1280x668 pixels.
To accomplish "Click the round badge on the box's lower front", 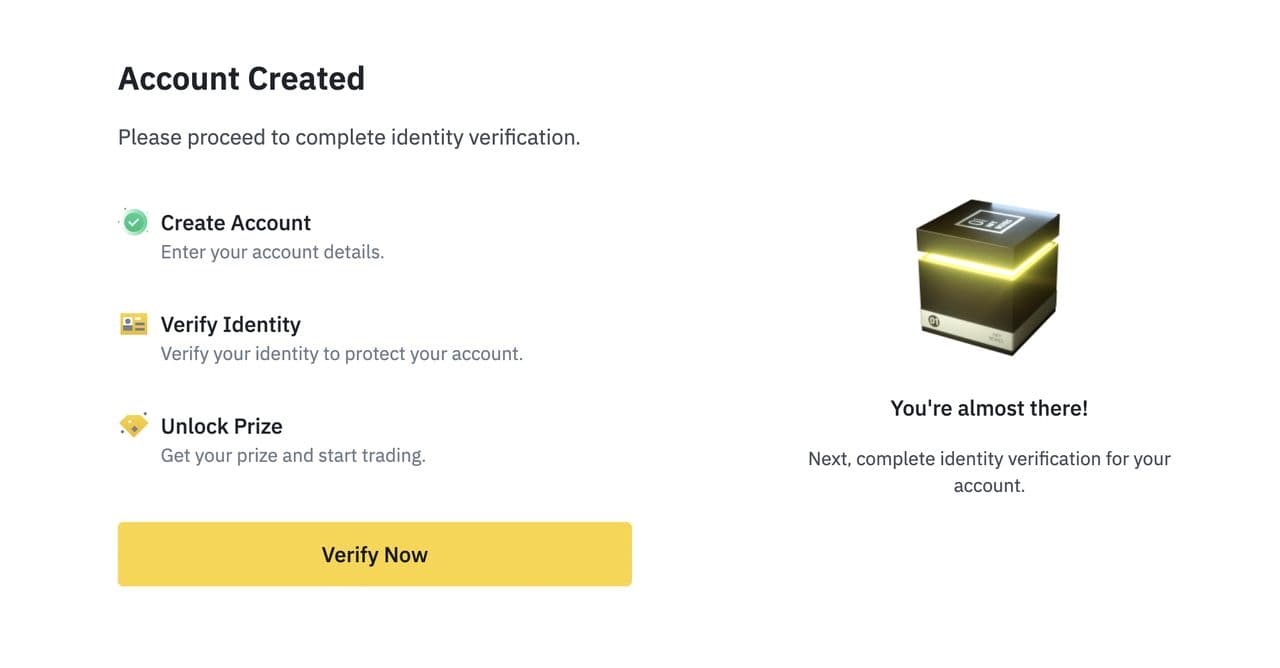I will 935,322.
